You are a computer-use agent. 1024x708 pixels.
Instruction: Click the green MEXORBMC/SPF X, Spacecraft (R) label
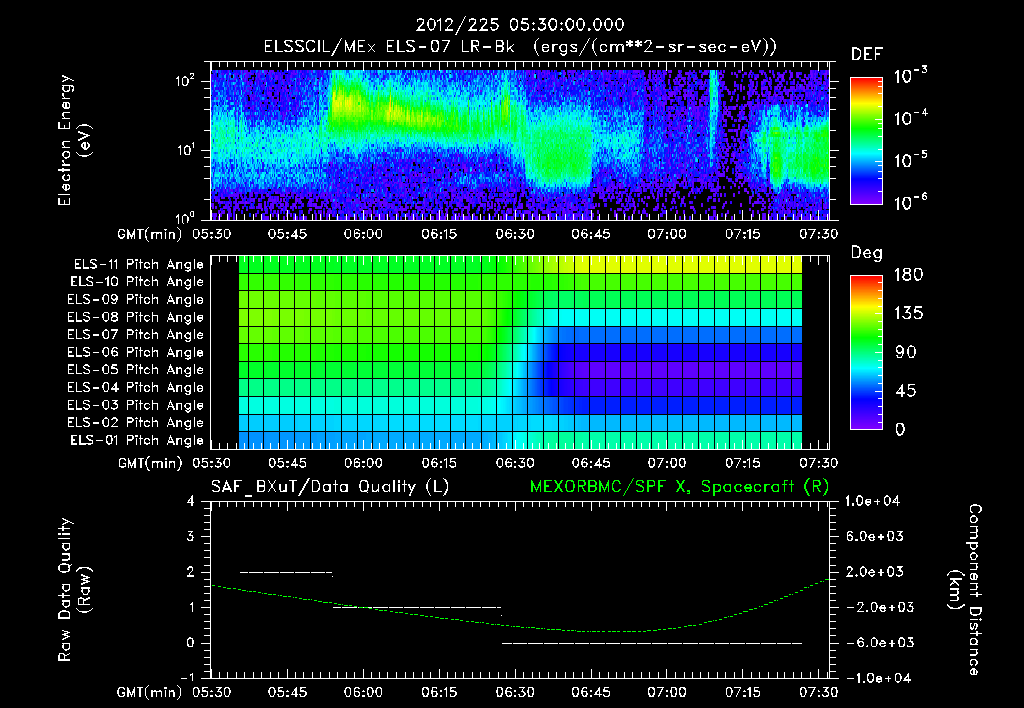(679, 487)
